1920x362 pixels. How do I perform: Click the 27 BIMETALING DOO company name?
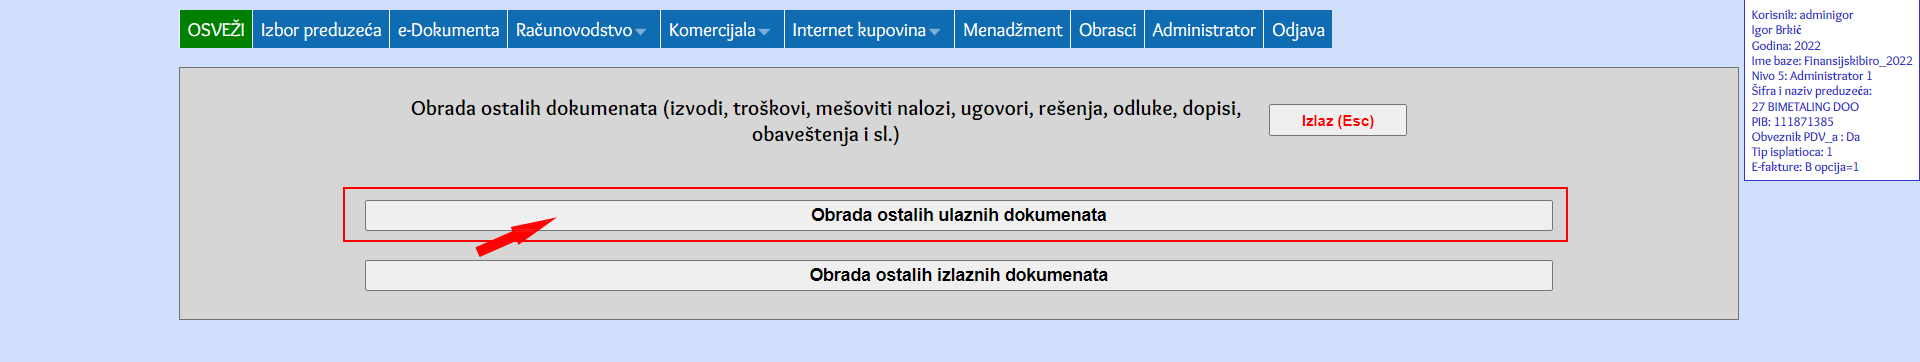tap(1805, 107)
